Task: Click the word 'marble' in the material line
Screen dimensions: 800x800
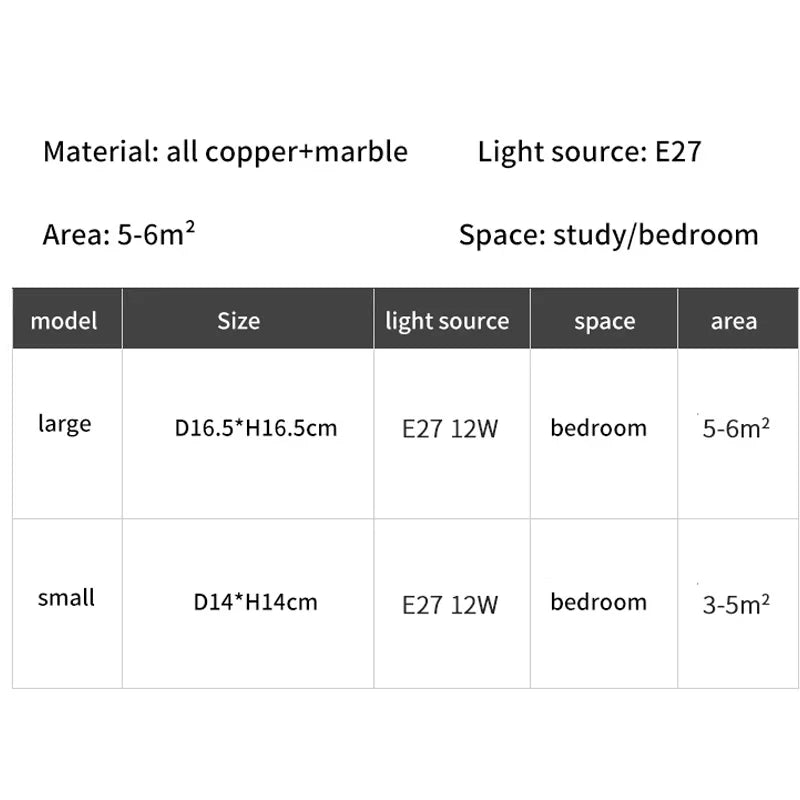Action: [361, 152]
